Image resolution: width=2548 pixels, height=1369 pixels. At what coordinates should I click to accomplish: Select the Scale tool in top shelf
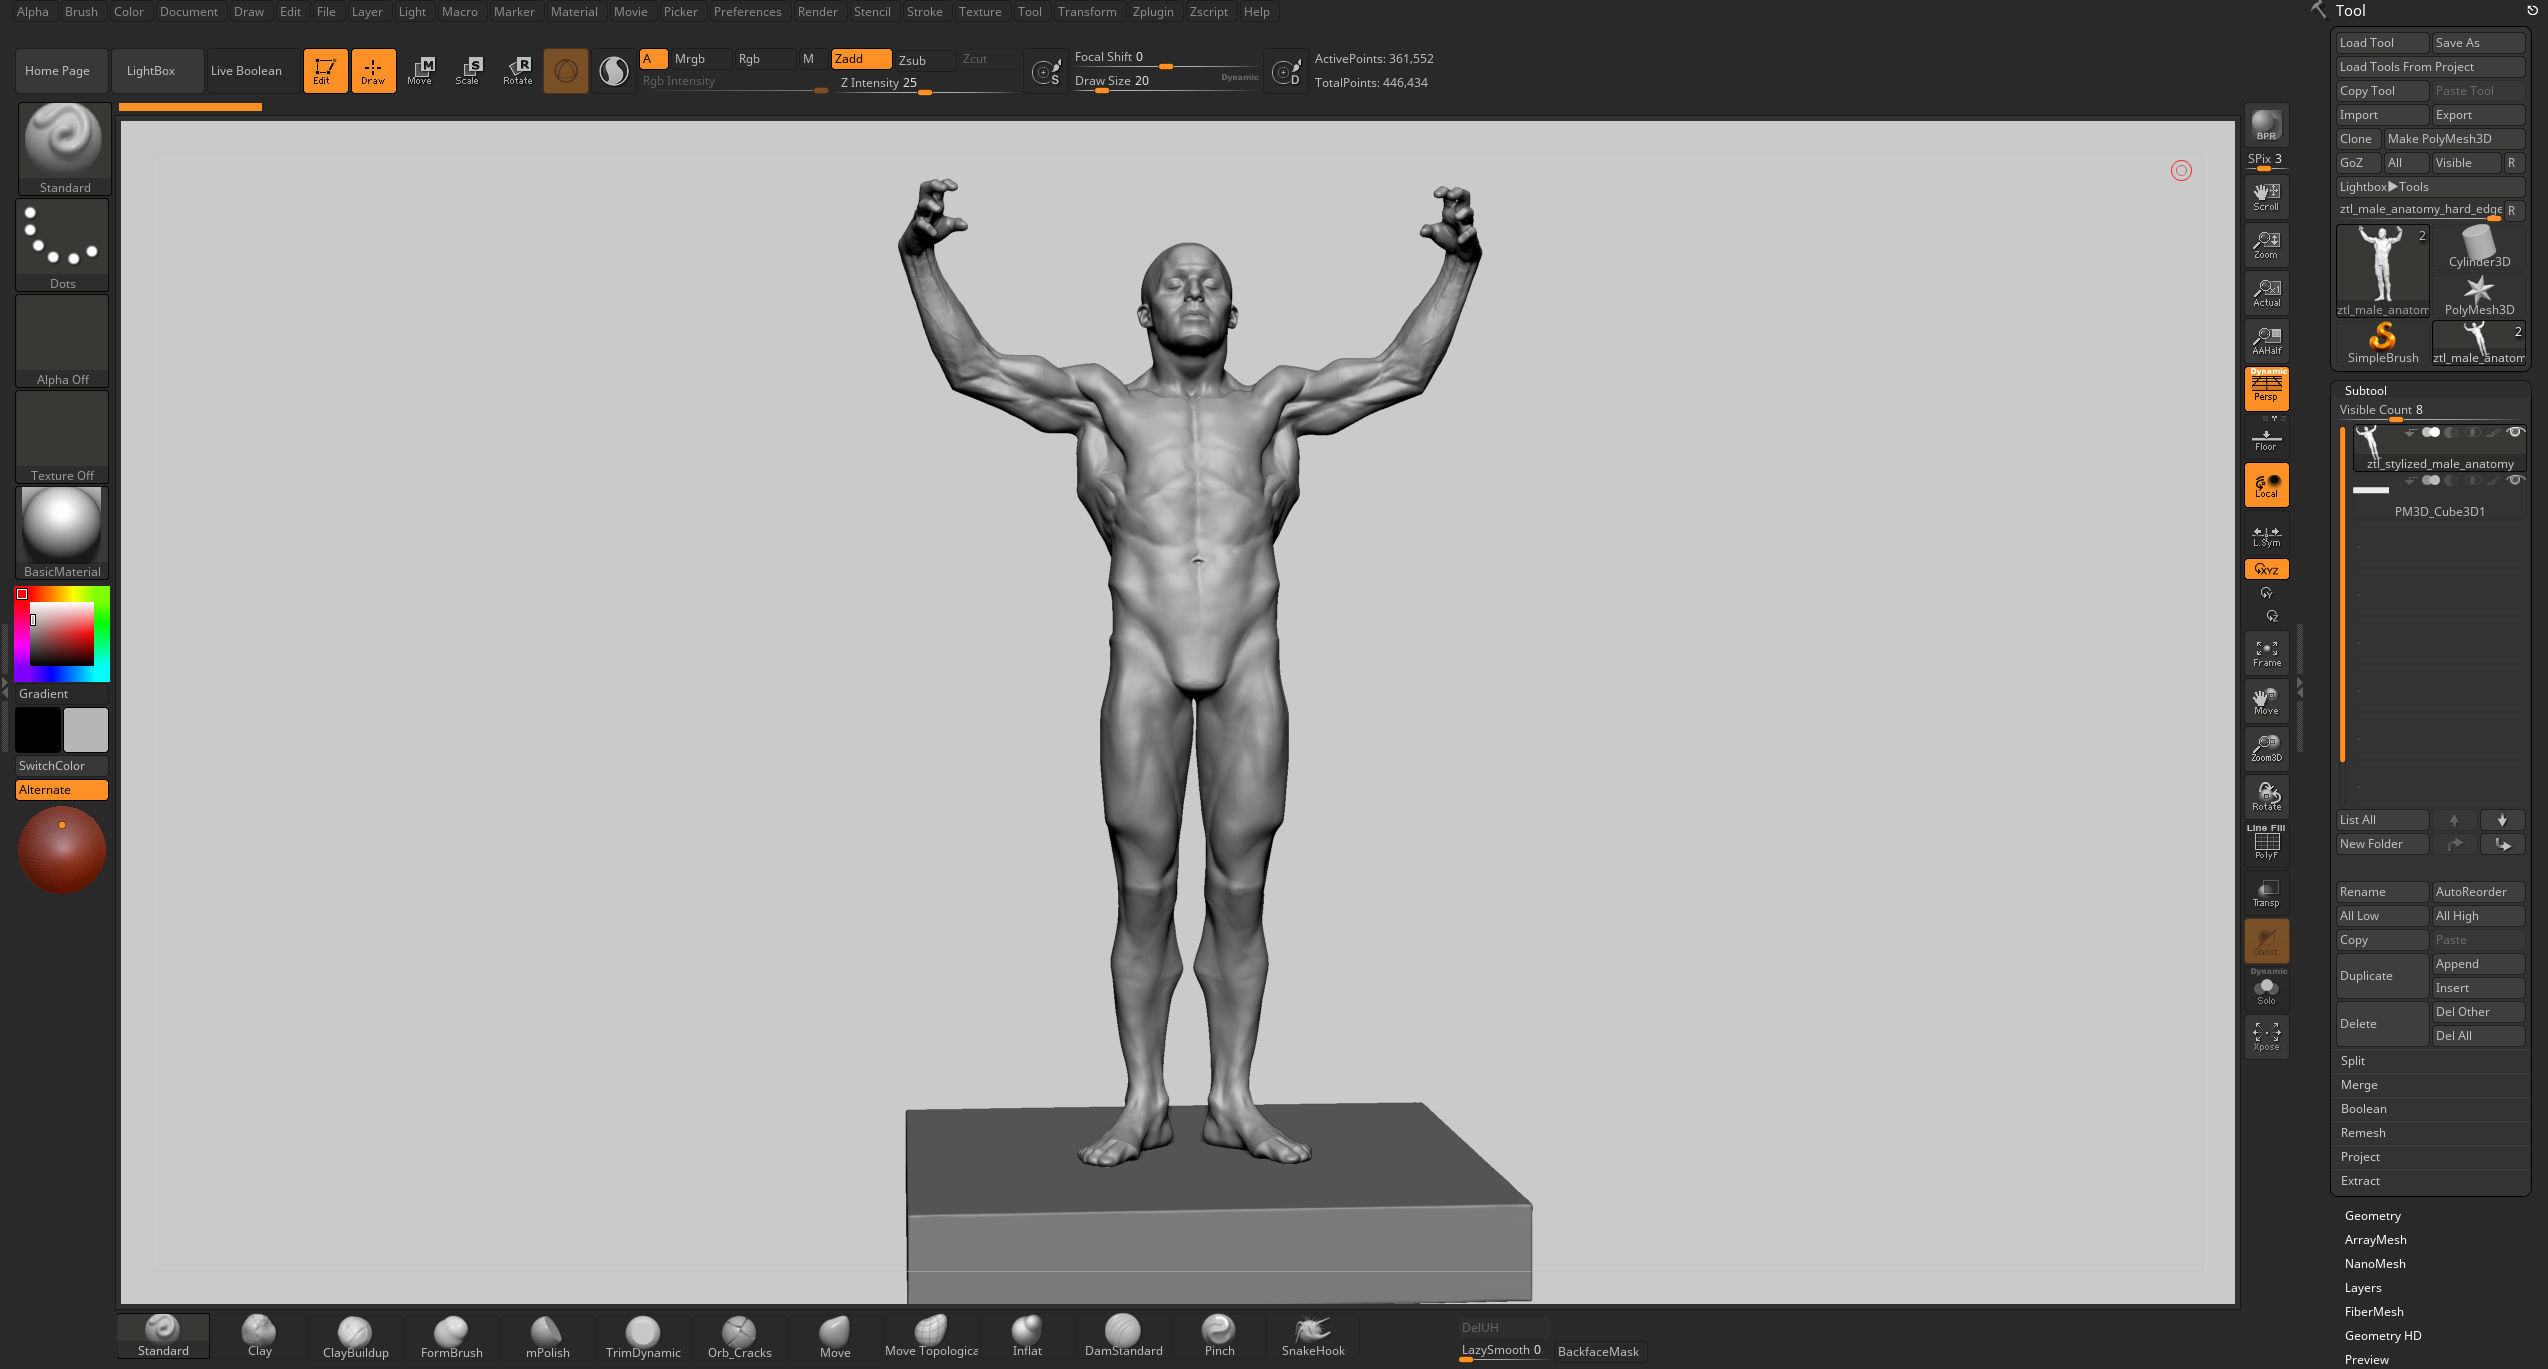click(468, 71)
